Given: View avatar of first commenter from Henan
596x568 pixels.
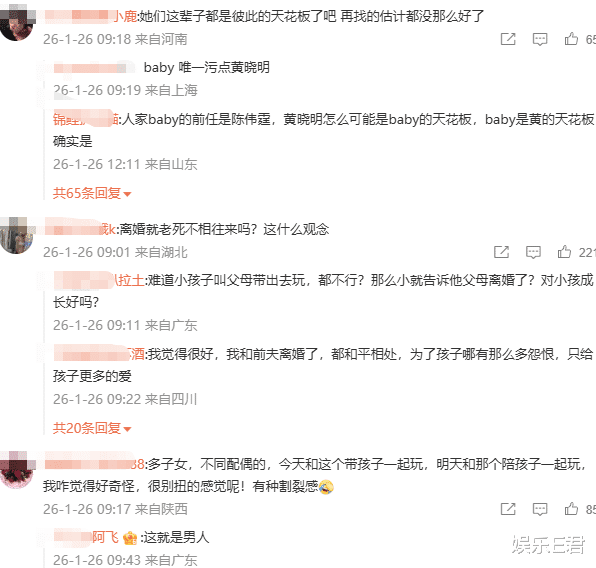Looking at the screenshot, I should (16, 24).
